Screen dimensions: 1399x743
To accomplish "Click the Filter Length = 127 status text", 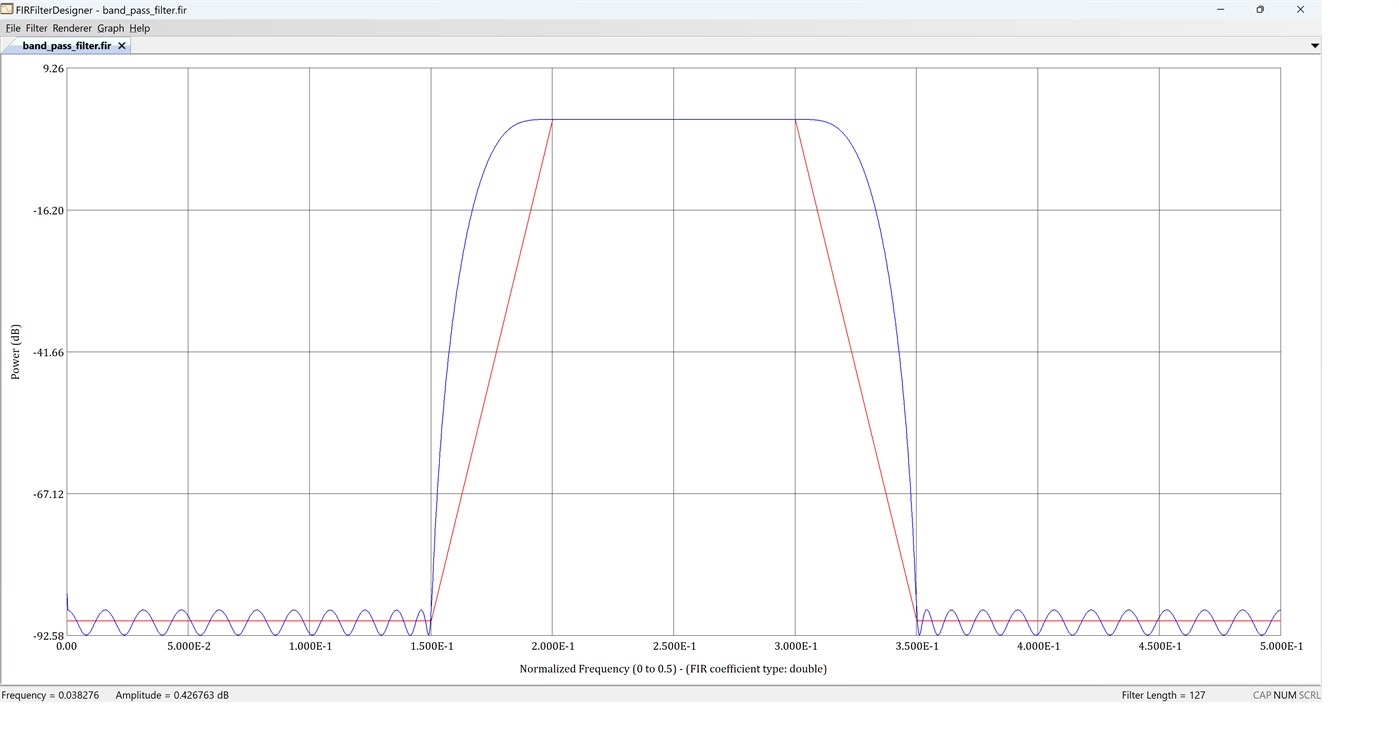I will tap(1163, 695).
